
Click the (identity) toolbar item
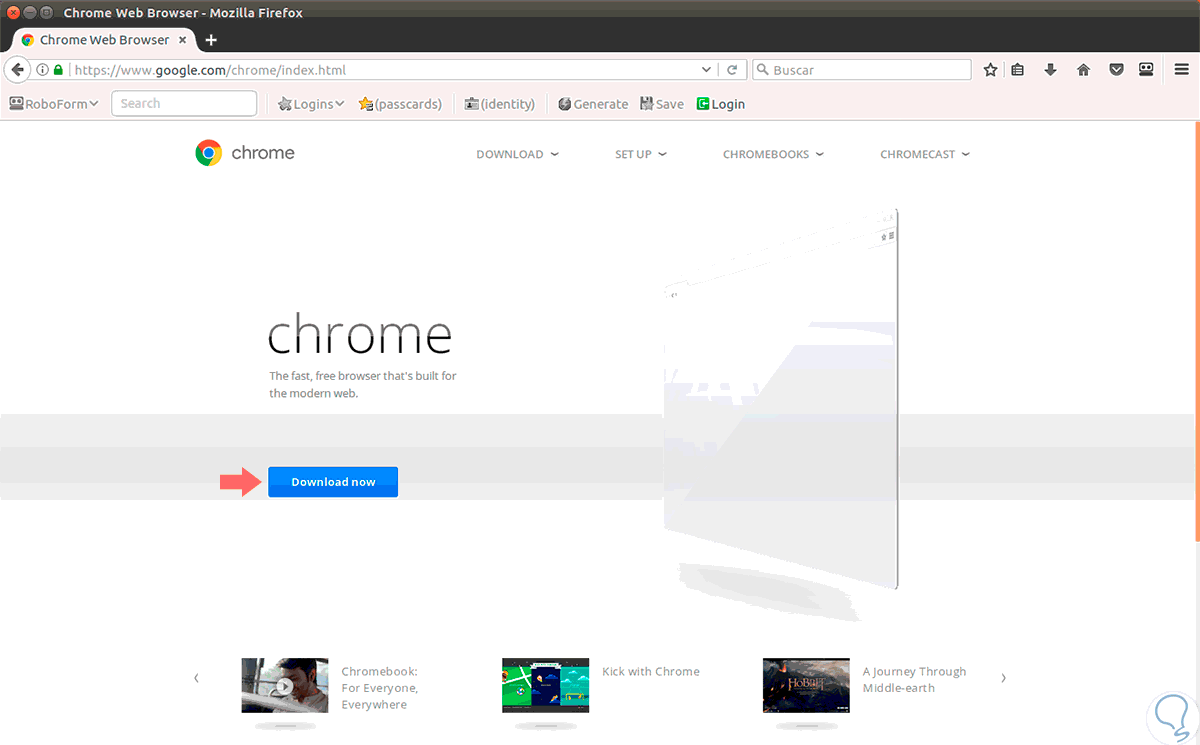pos(500,104)
